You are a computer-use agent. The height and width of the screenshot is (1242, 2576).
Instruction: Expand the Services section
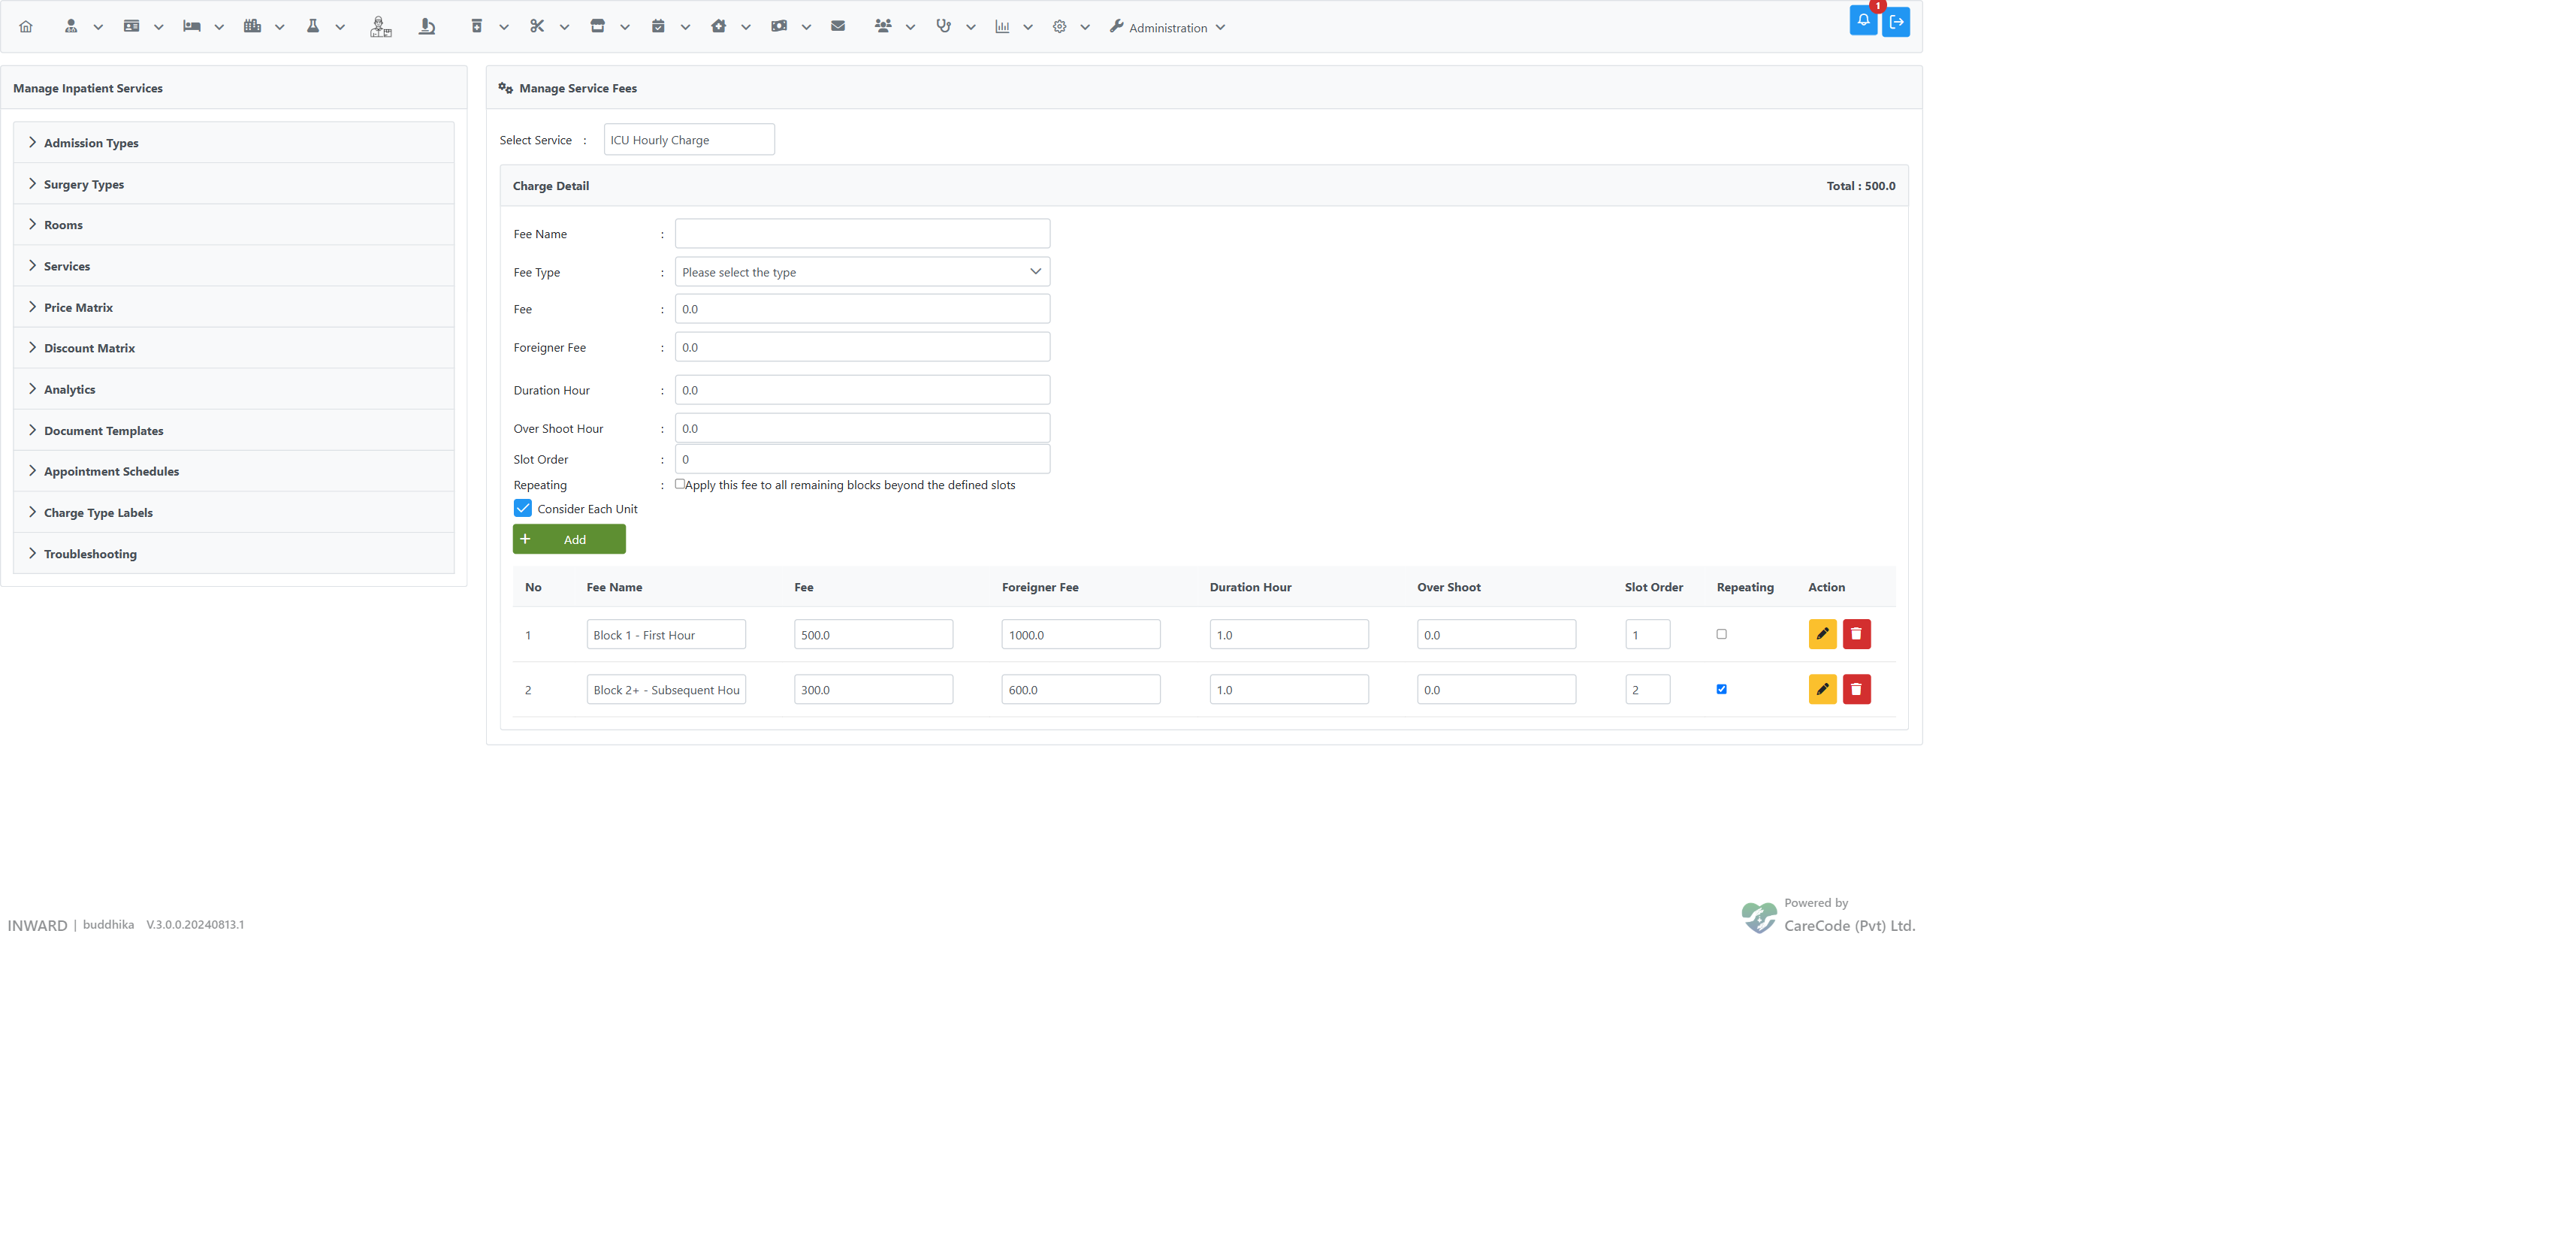pos(234,266)
